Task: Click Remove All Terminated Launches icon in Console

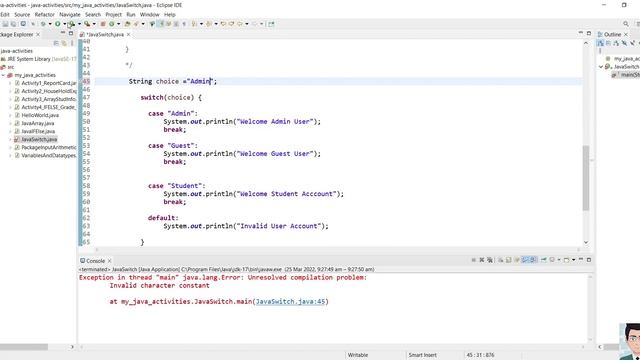Action: 490,260
